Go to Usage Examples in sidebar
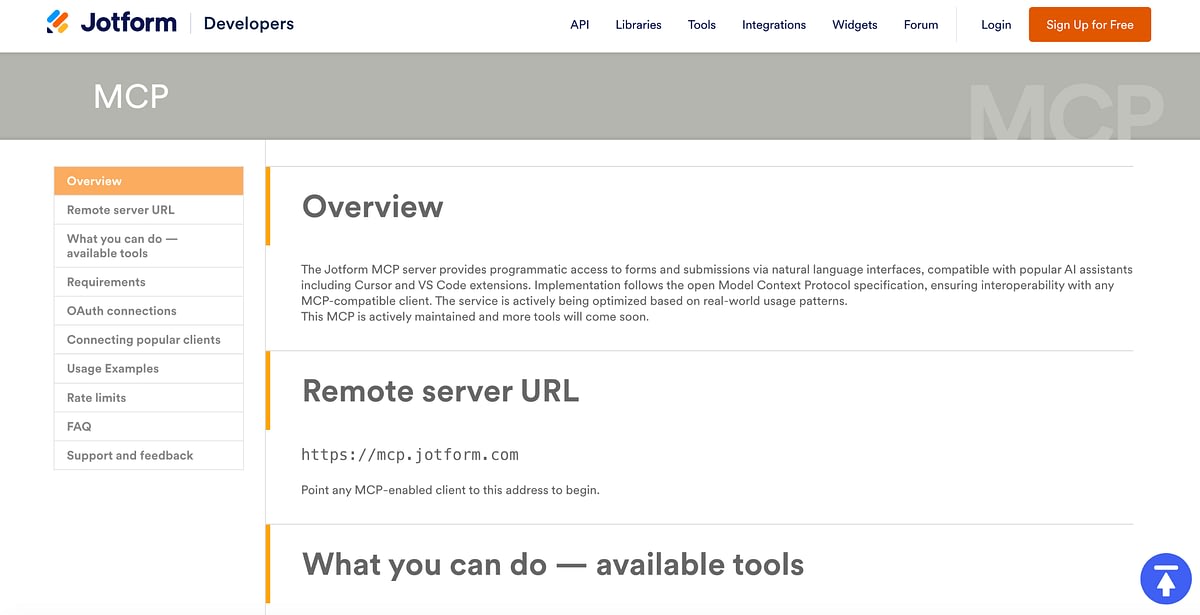This screenshot has width=1200, height=615. (149, 369)
